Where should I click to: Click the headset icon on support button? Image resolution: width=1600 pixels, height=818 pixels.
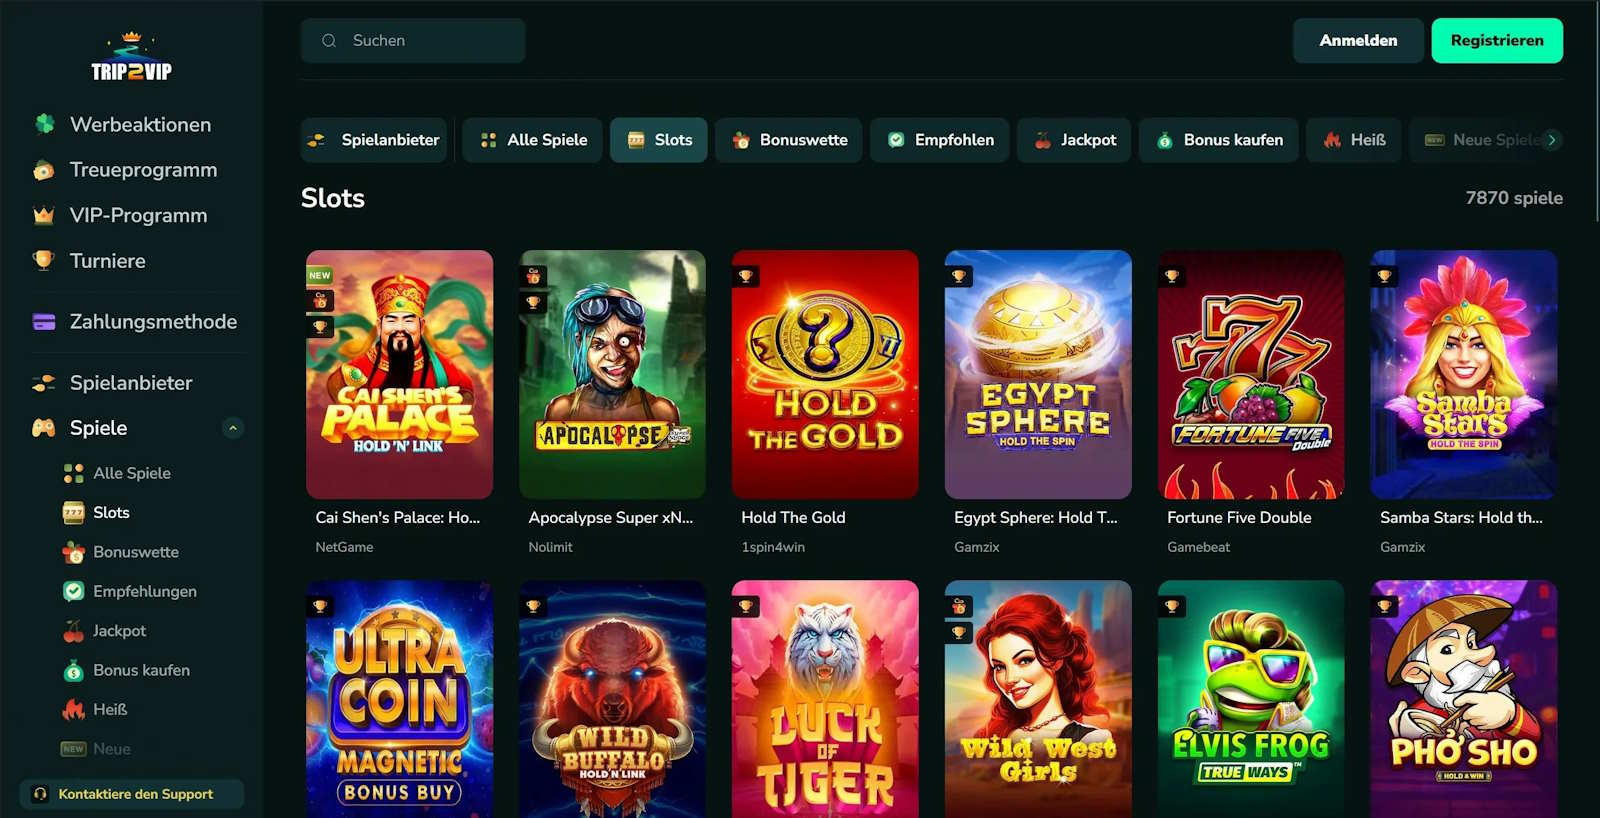click(x=40, y=794)
